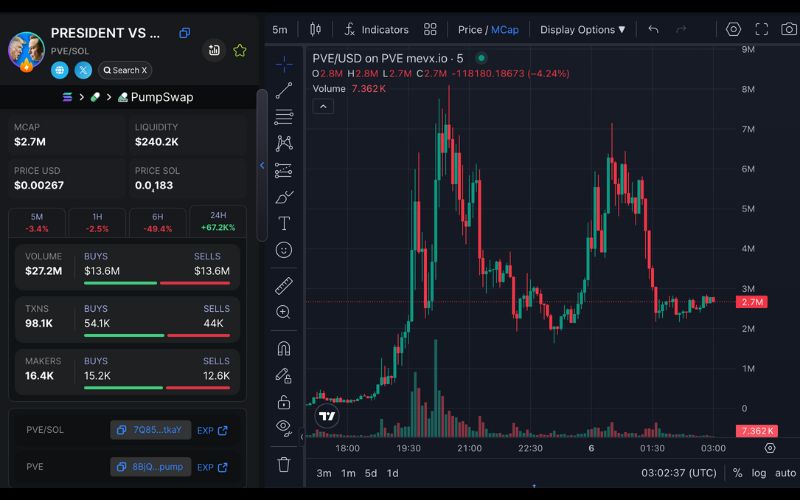Click the Search X button
Viewport: 800px width, 500px height.
coord(125,70)
